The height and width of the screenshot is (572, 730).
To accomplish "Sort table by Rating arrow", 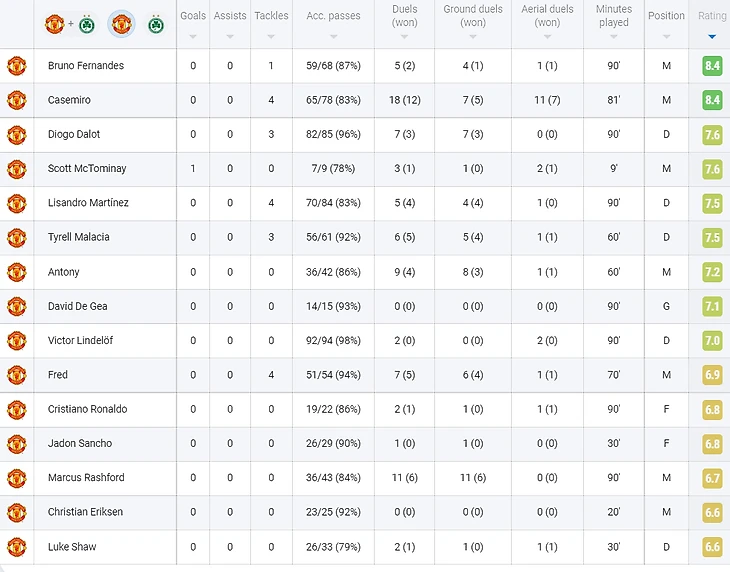I will tap(711, 37).
